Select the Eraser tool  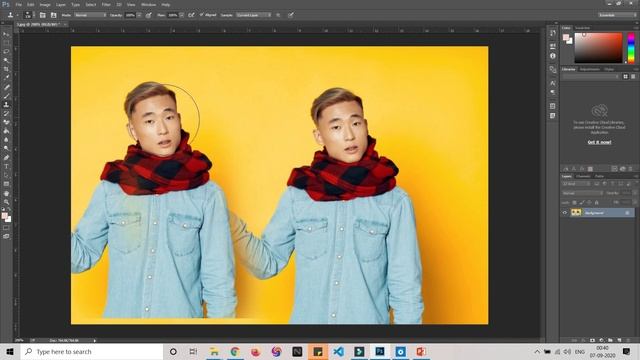point(6,122)
